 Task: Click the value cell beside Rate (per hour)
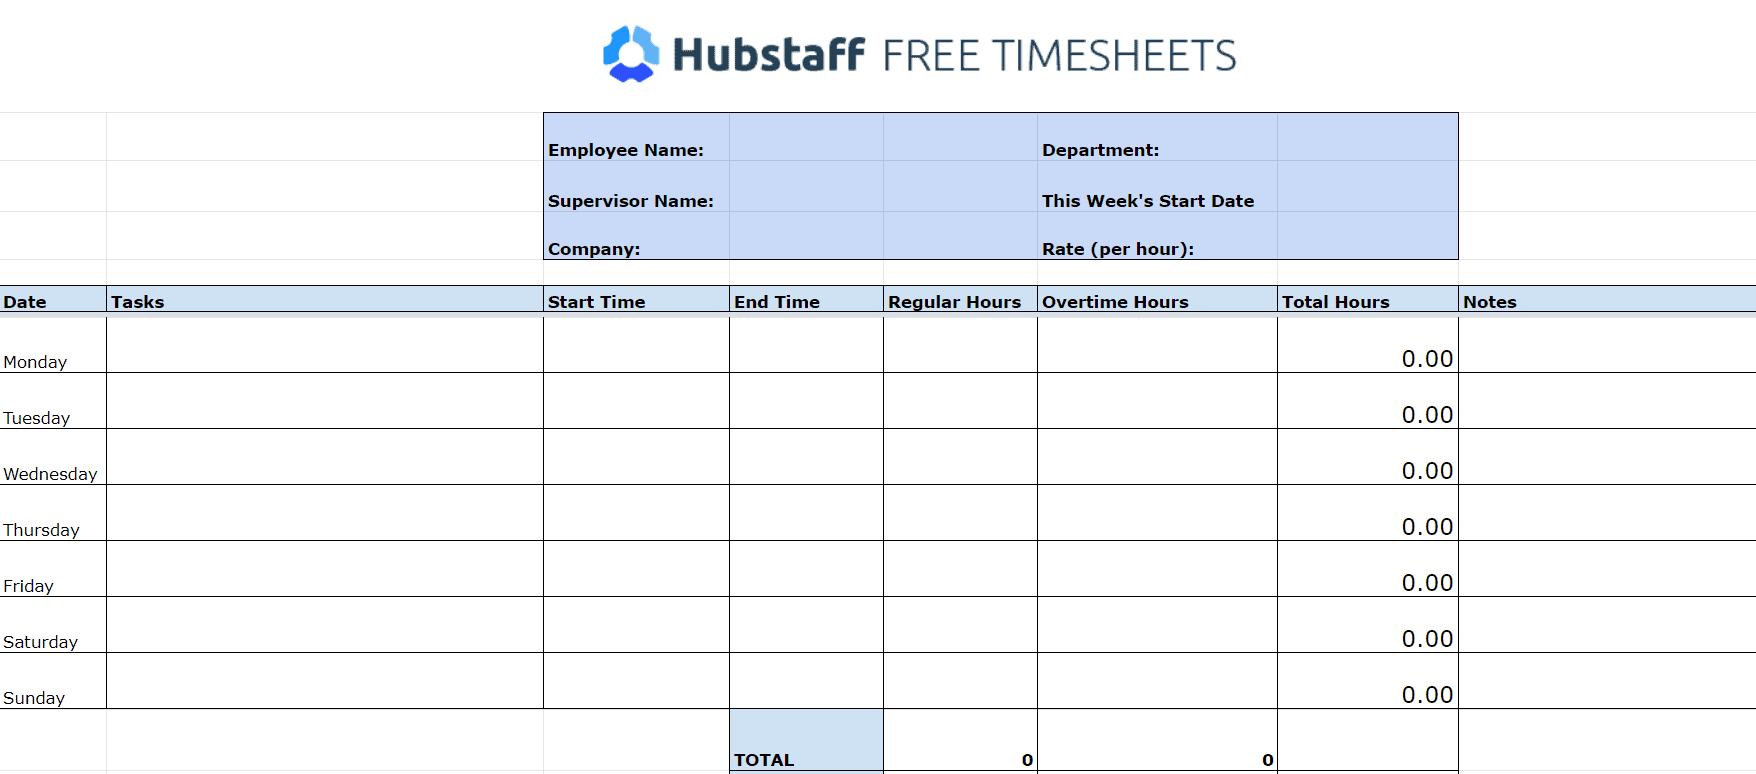pyautogui.click(x=1368, y=236)
